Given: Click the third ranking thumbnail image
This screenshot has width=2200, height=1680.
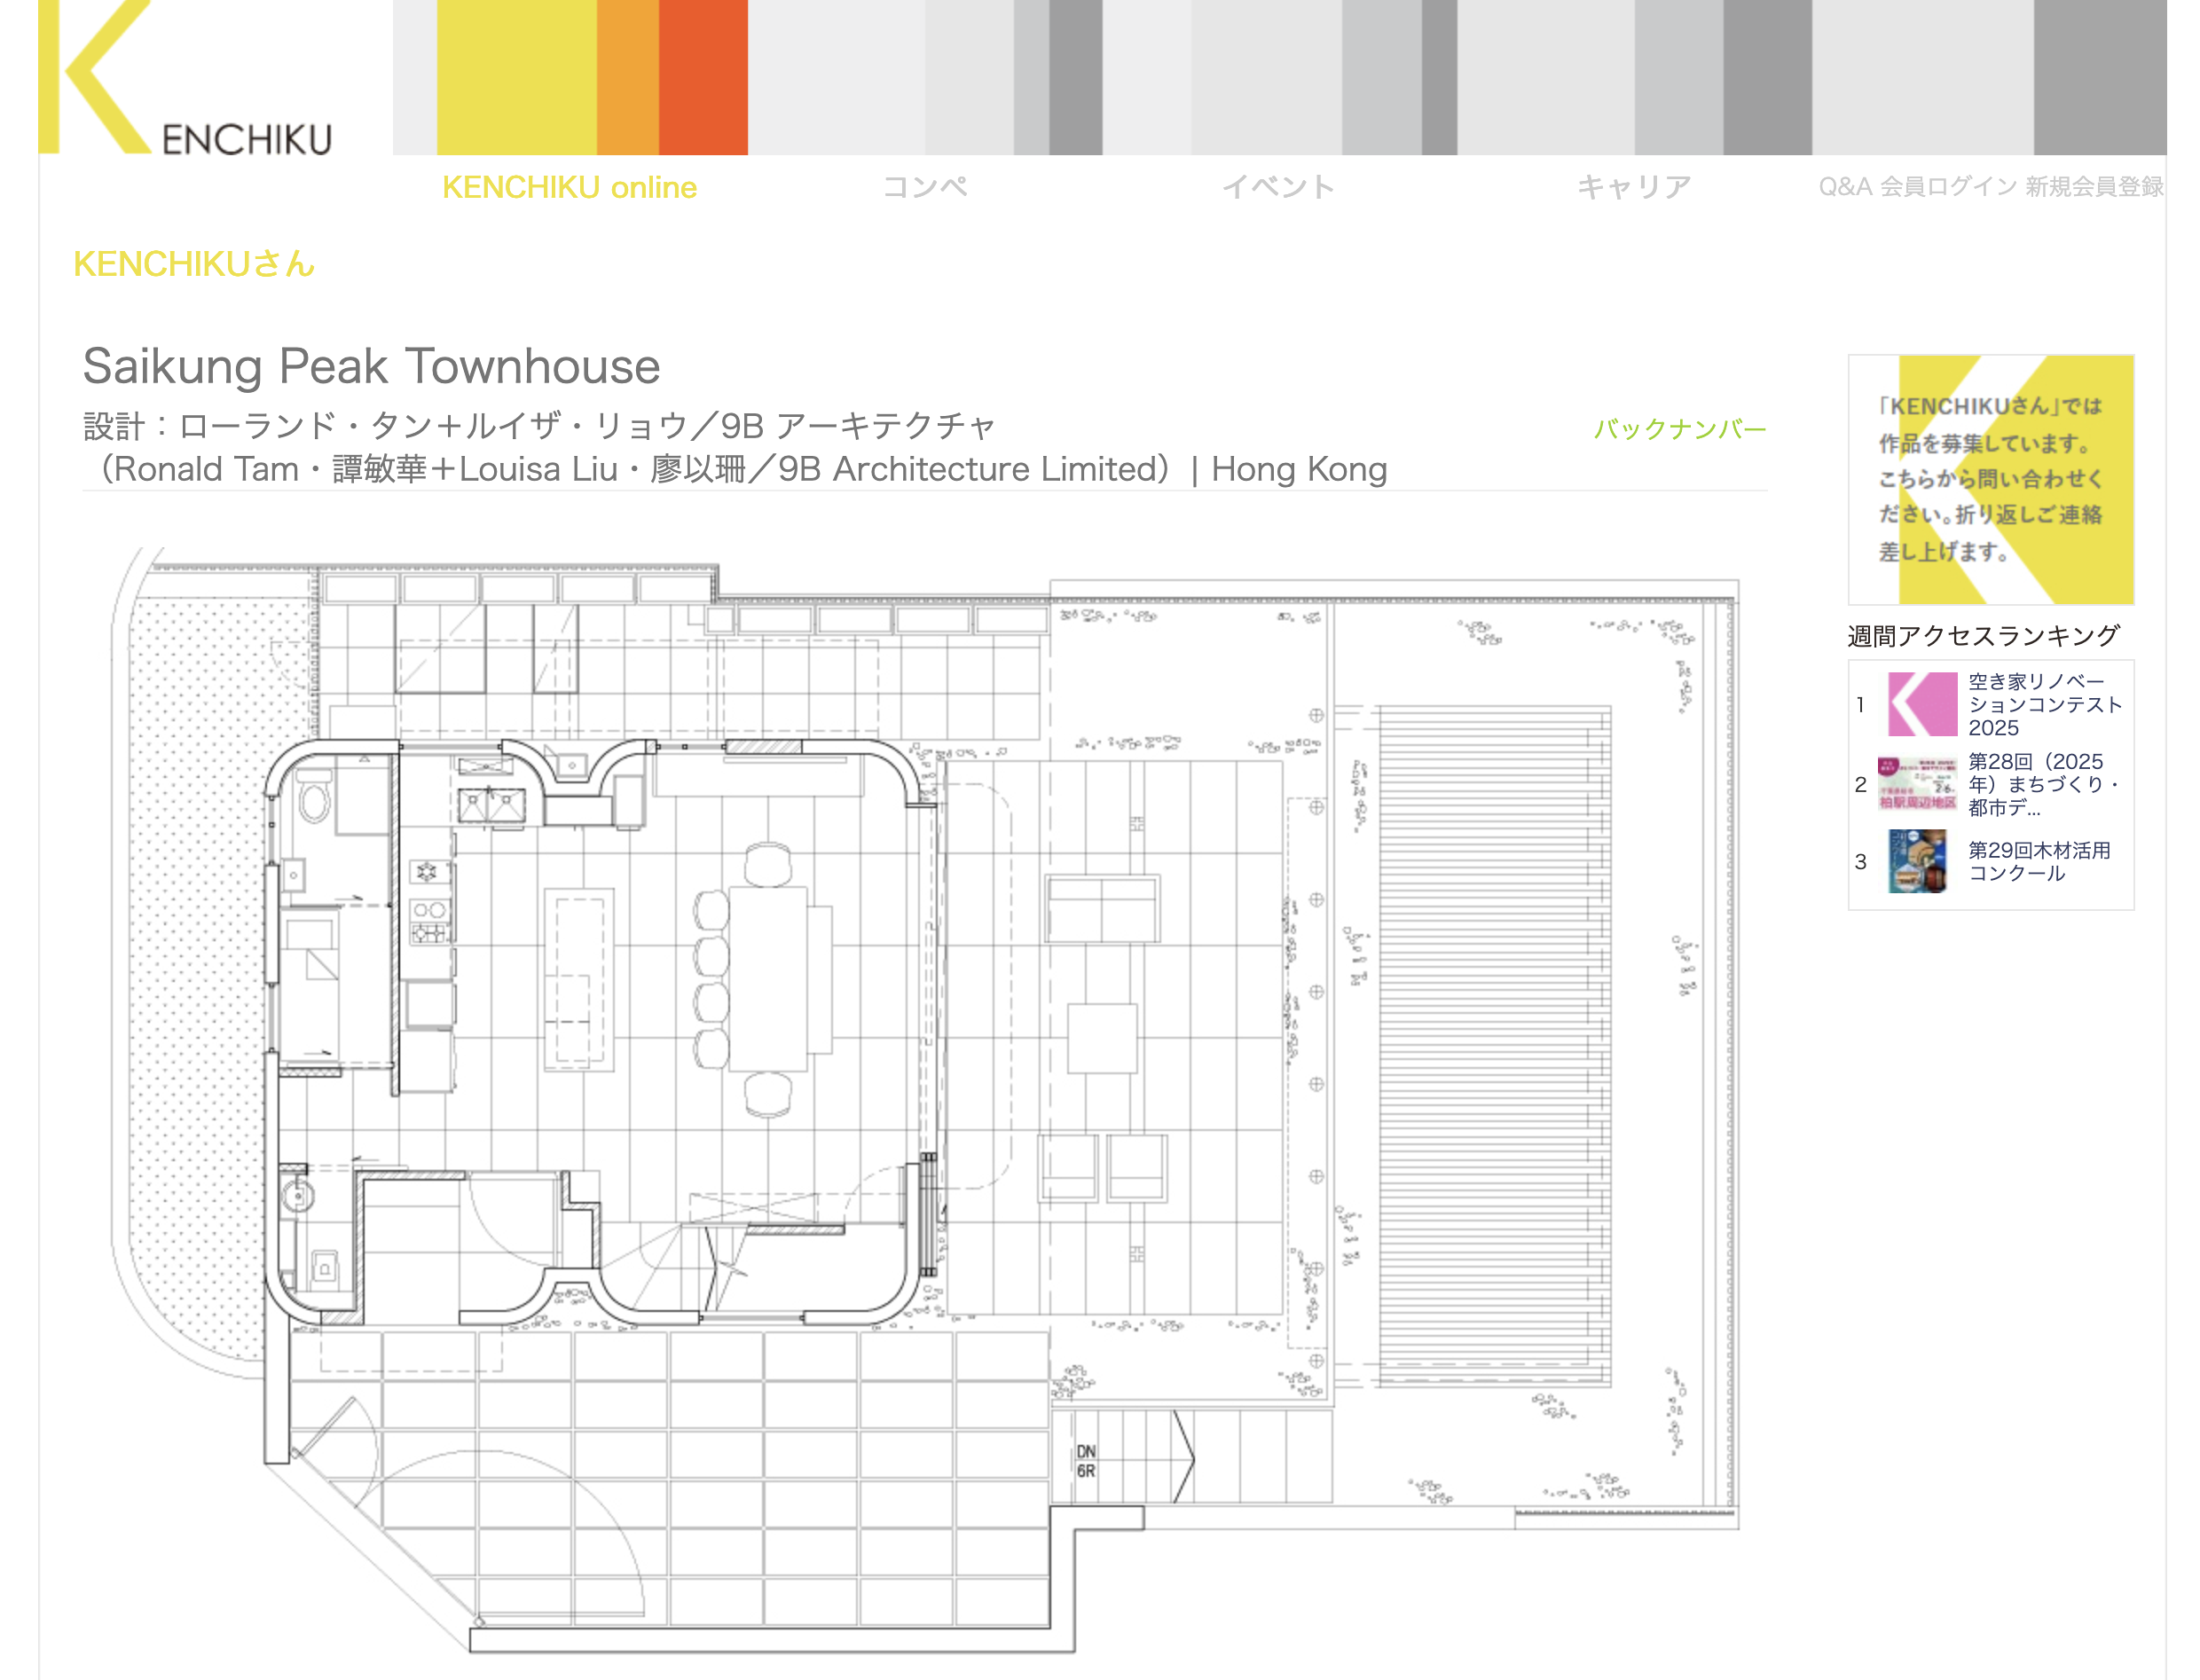Looking at the screenshot, I should point(1917,861).
